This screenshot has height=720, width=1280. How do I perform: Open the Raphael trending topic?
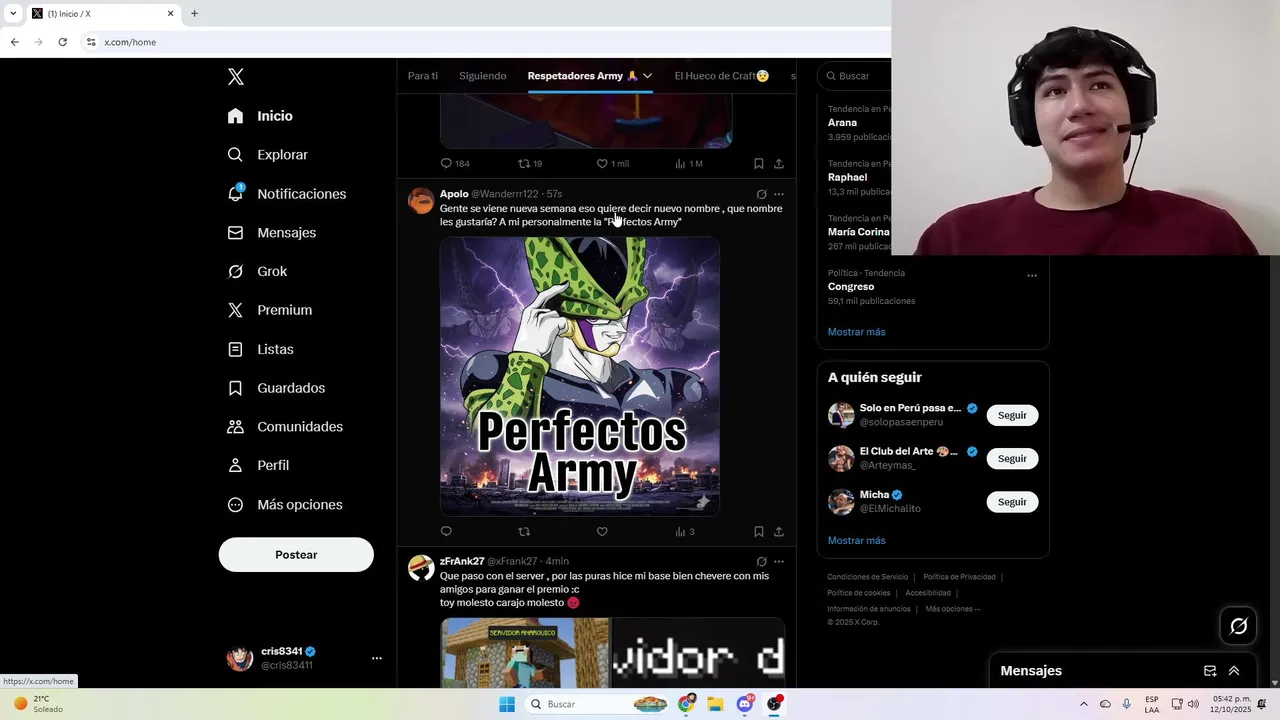[x=848, y=177]
